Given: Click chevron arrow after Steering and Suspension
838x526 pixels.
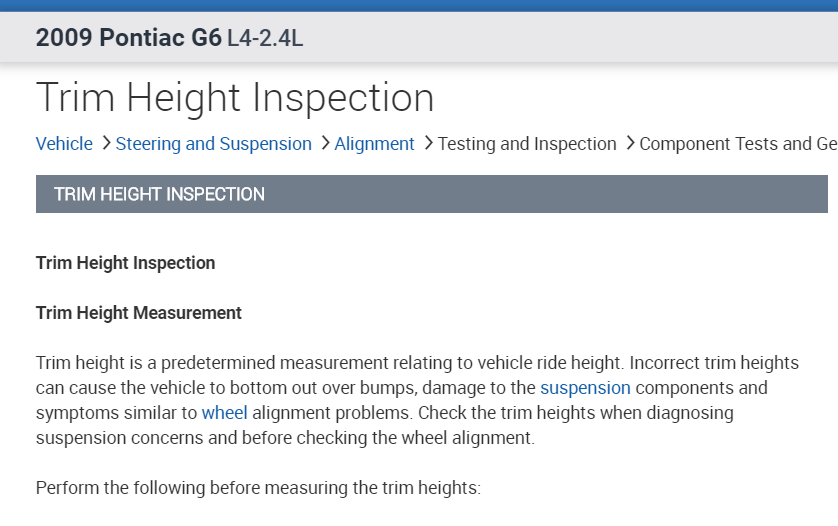Looking at the screenshot, I should point(324,143).
